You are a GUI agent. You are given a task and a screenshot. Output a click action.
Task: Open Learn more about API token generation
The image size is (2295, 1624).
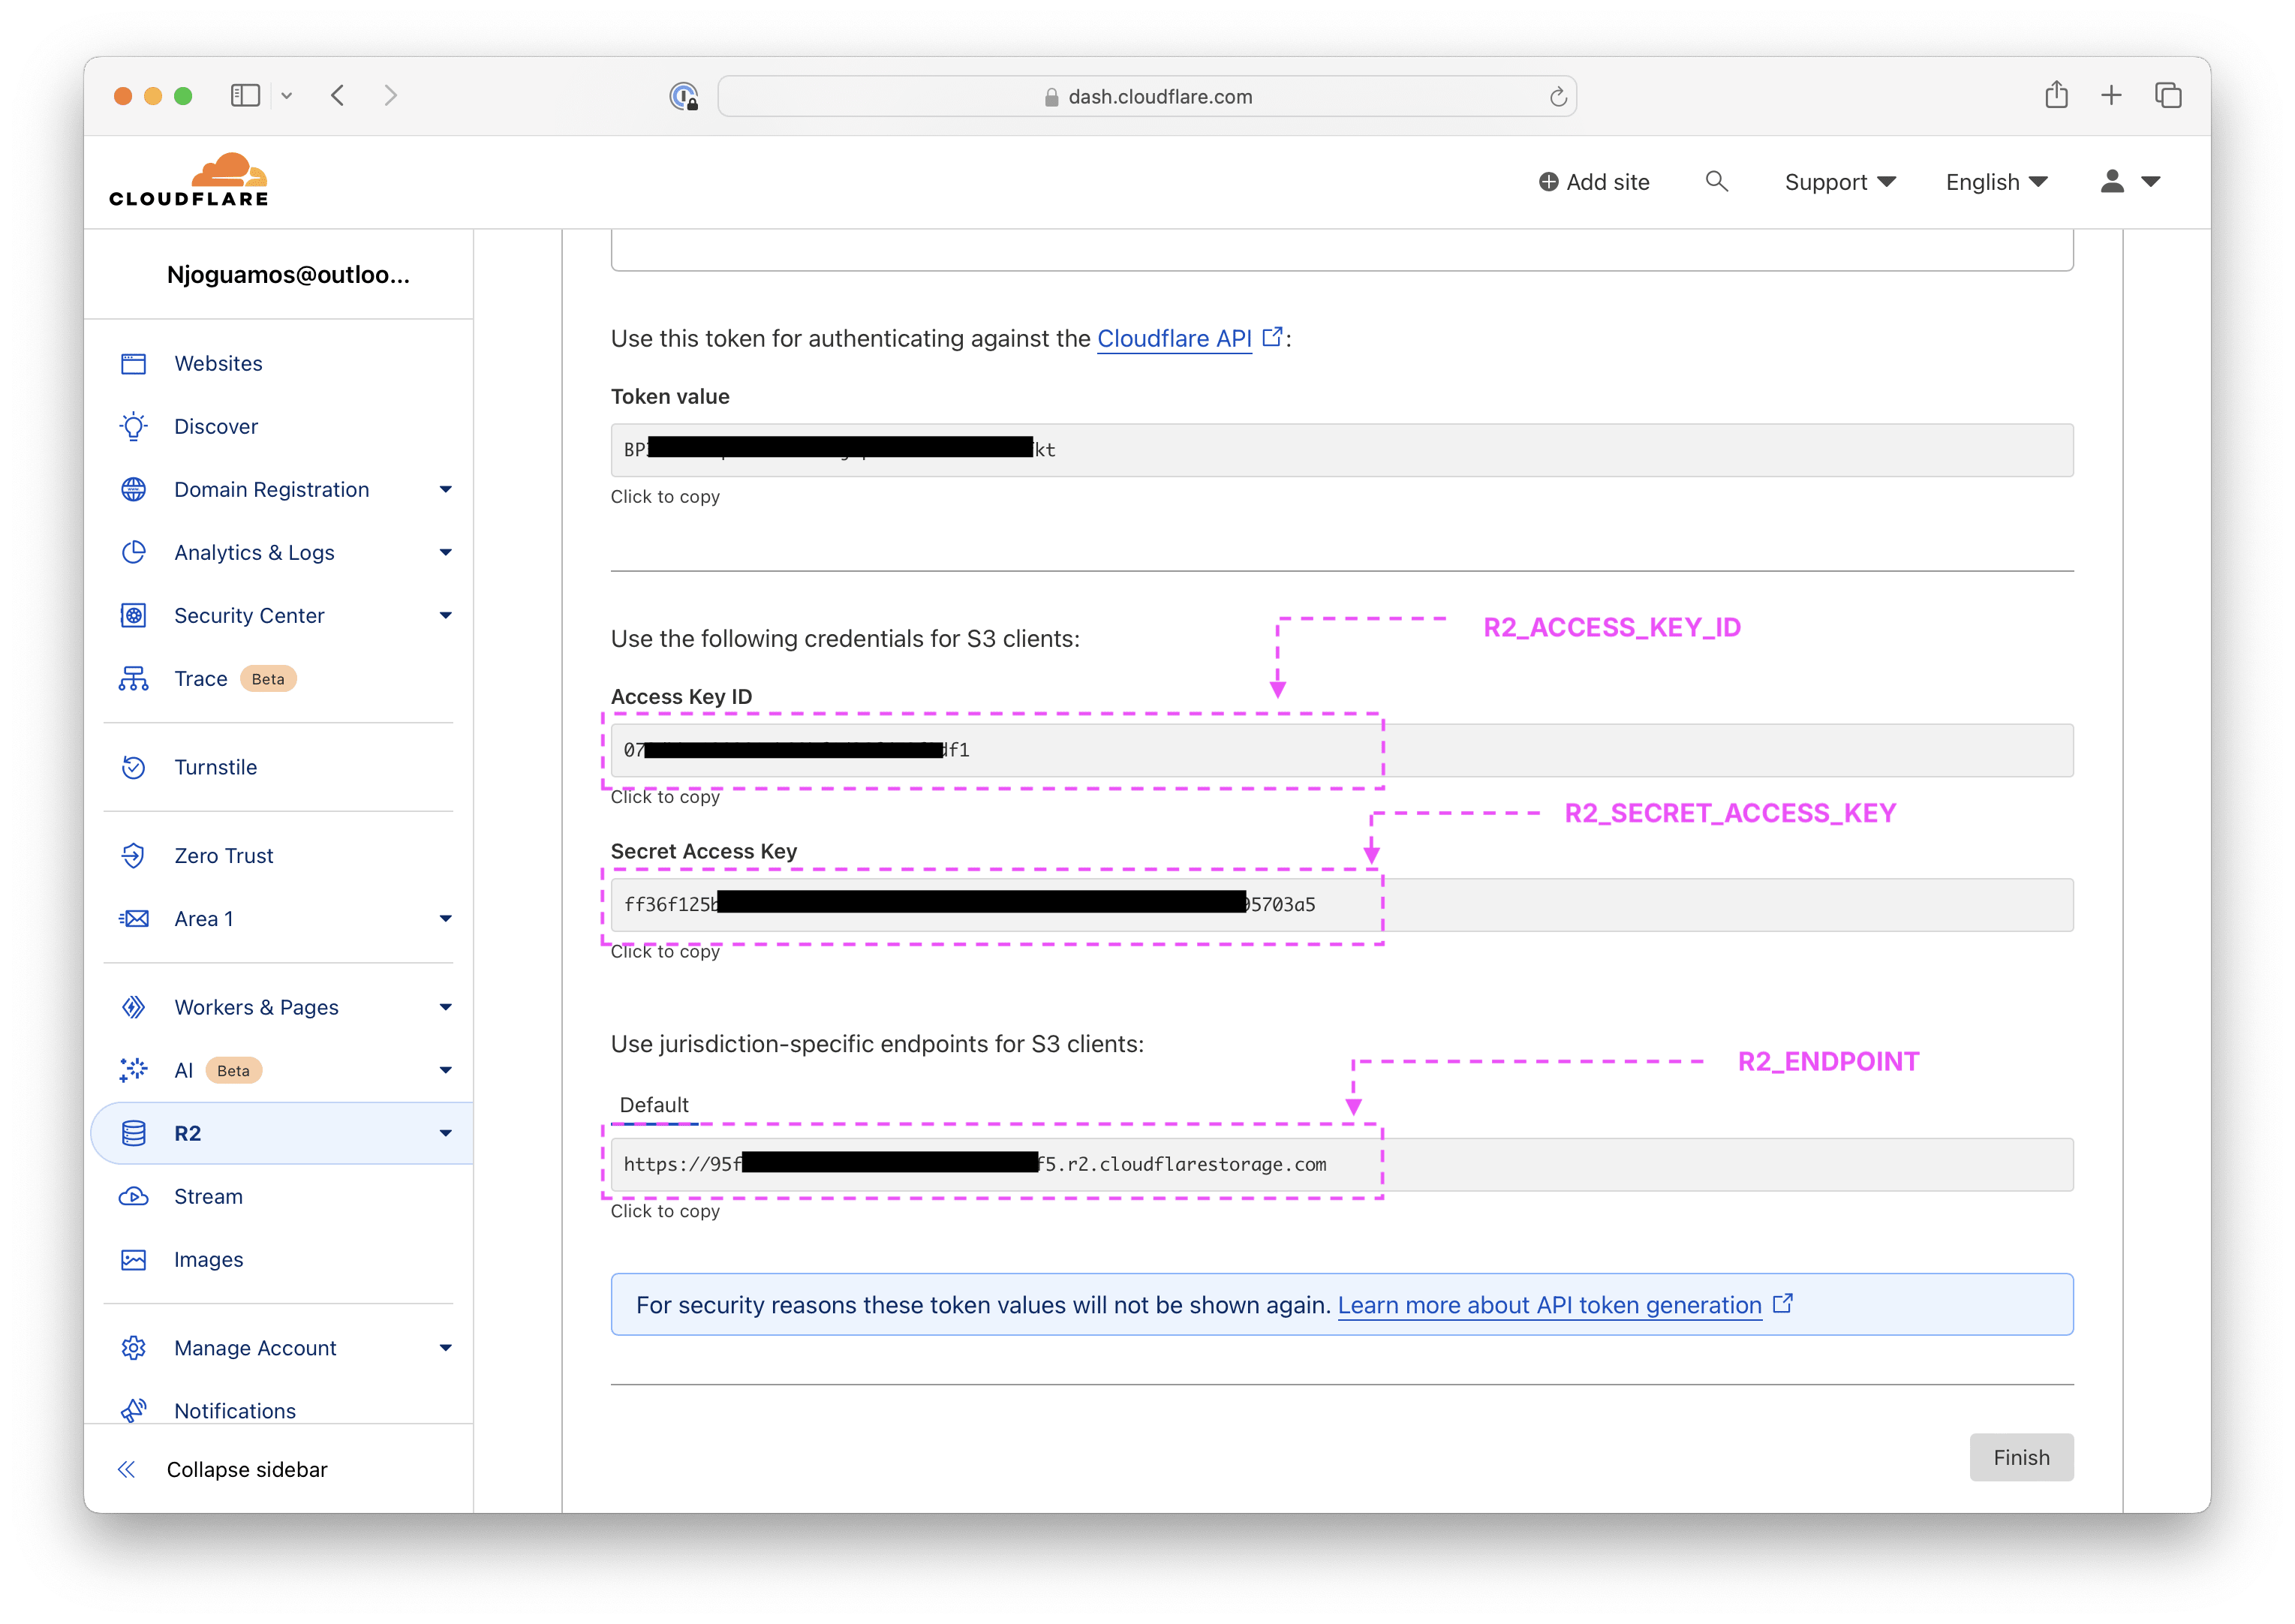pyautogui.click(x=1549, y=1305)
